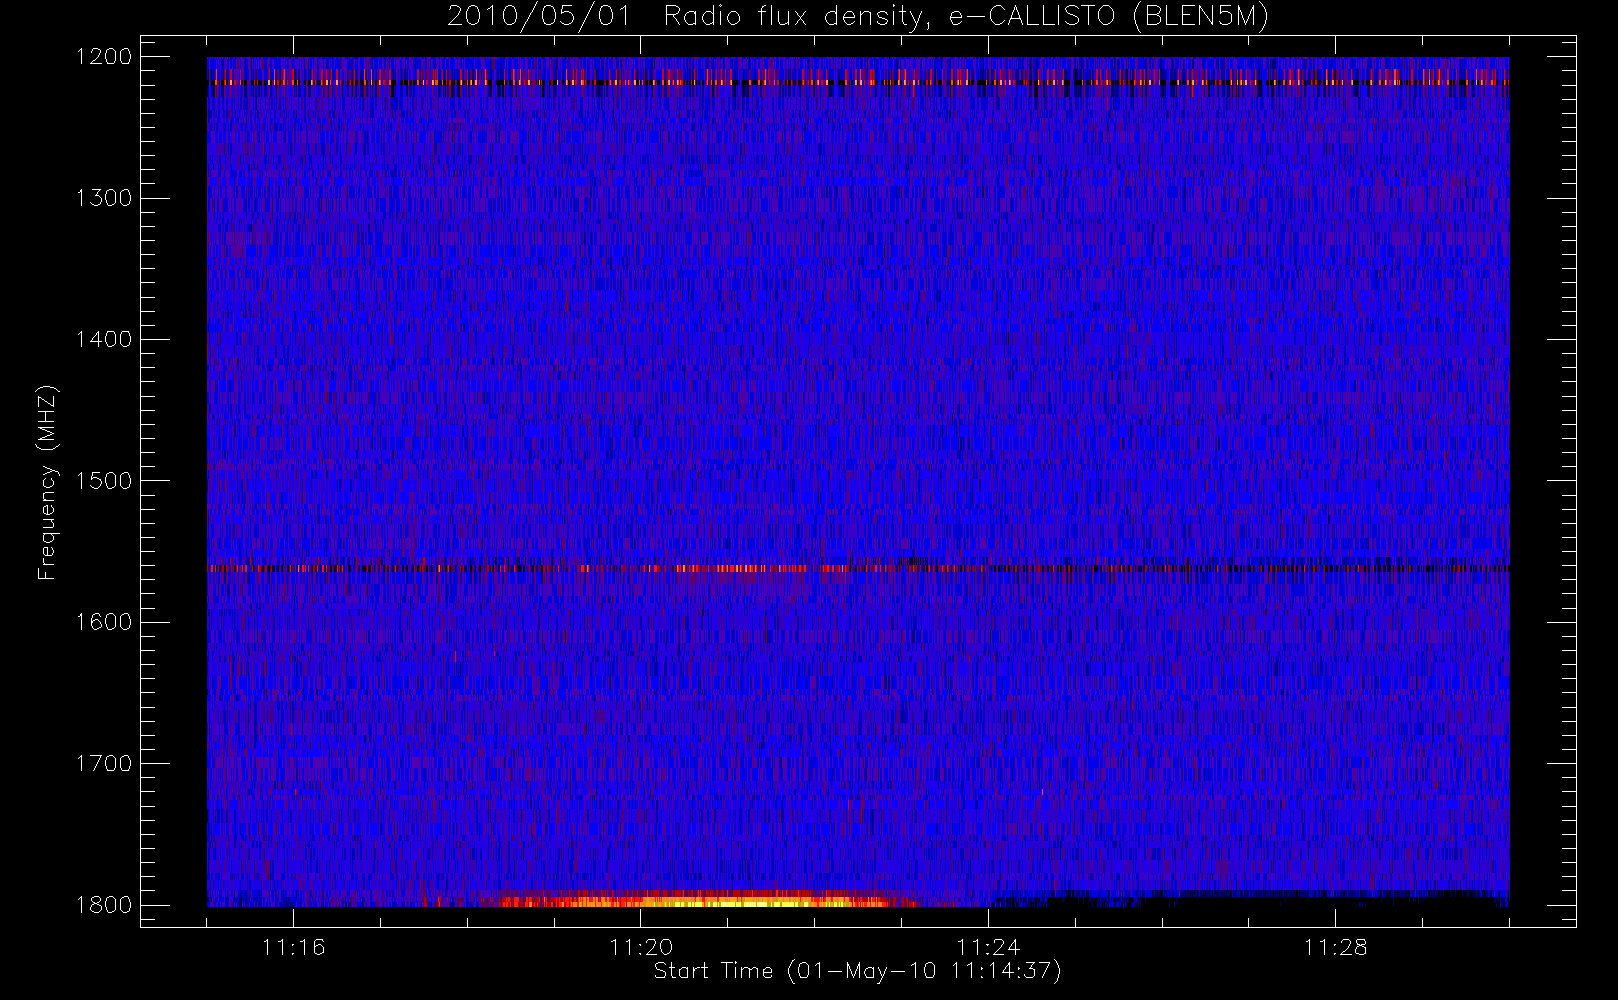Click the 11:28 time tick label
1618x1000 pixels.
coord(1335,947)
